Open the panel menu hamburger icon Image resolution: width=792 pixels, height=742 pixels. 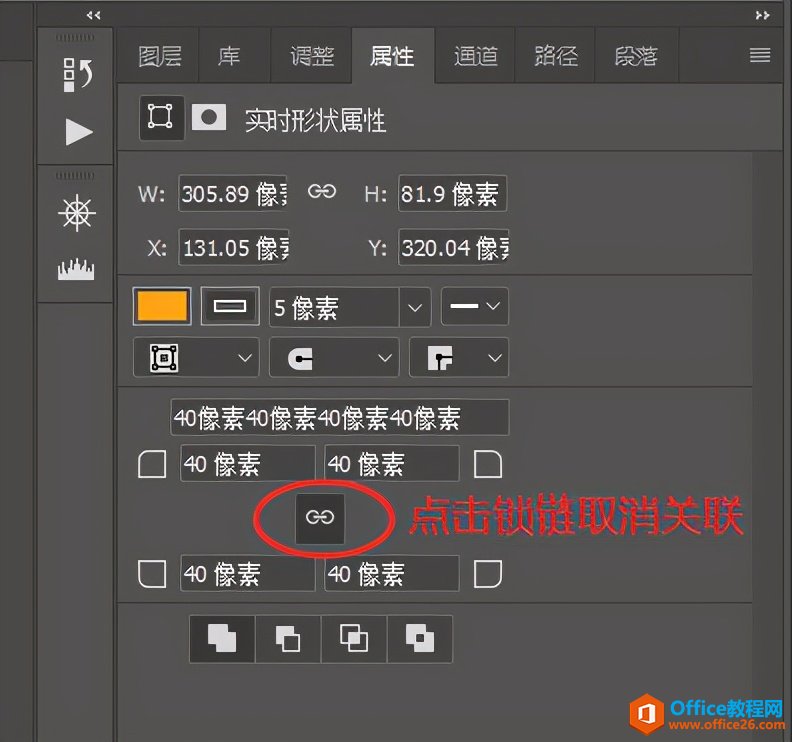[x=760, y=55]
